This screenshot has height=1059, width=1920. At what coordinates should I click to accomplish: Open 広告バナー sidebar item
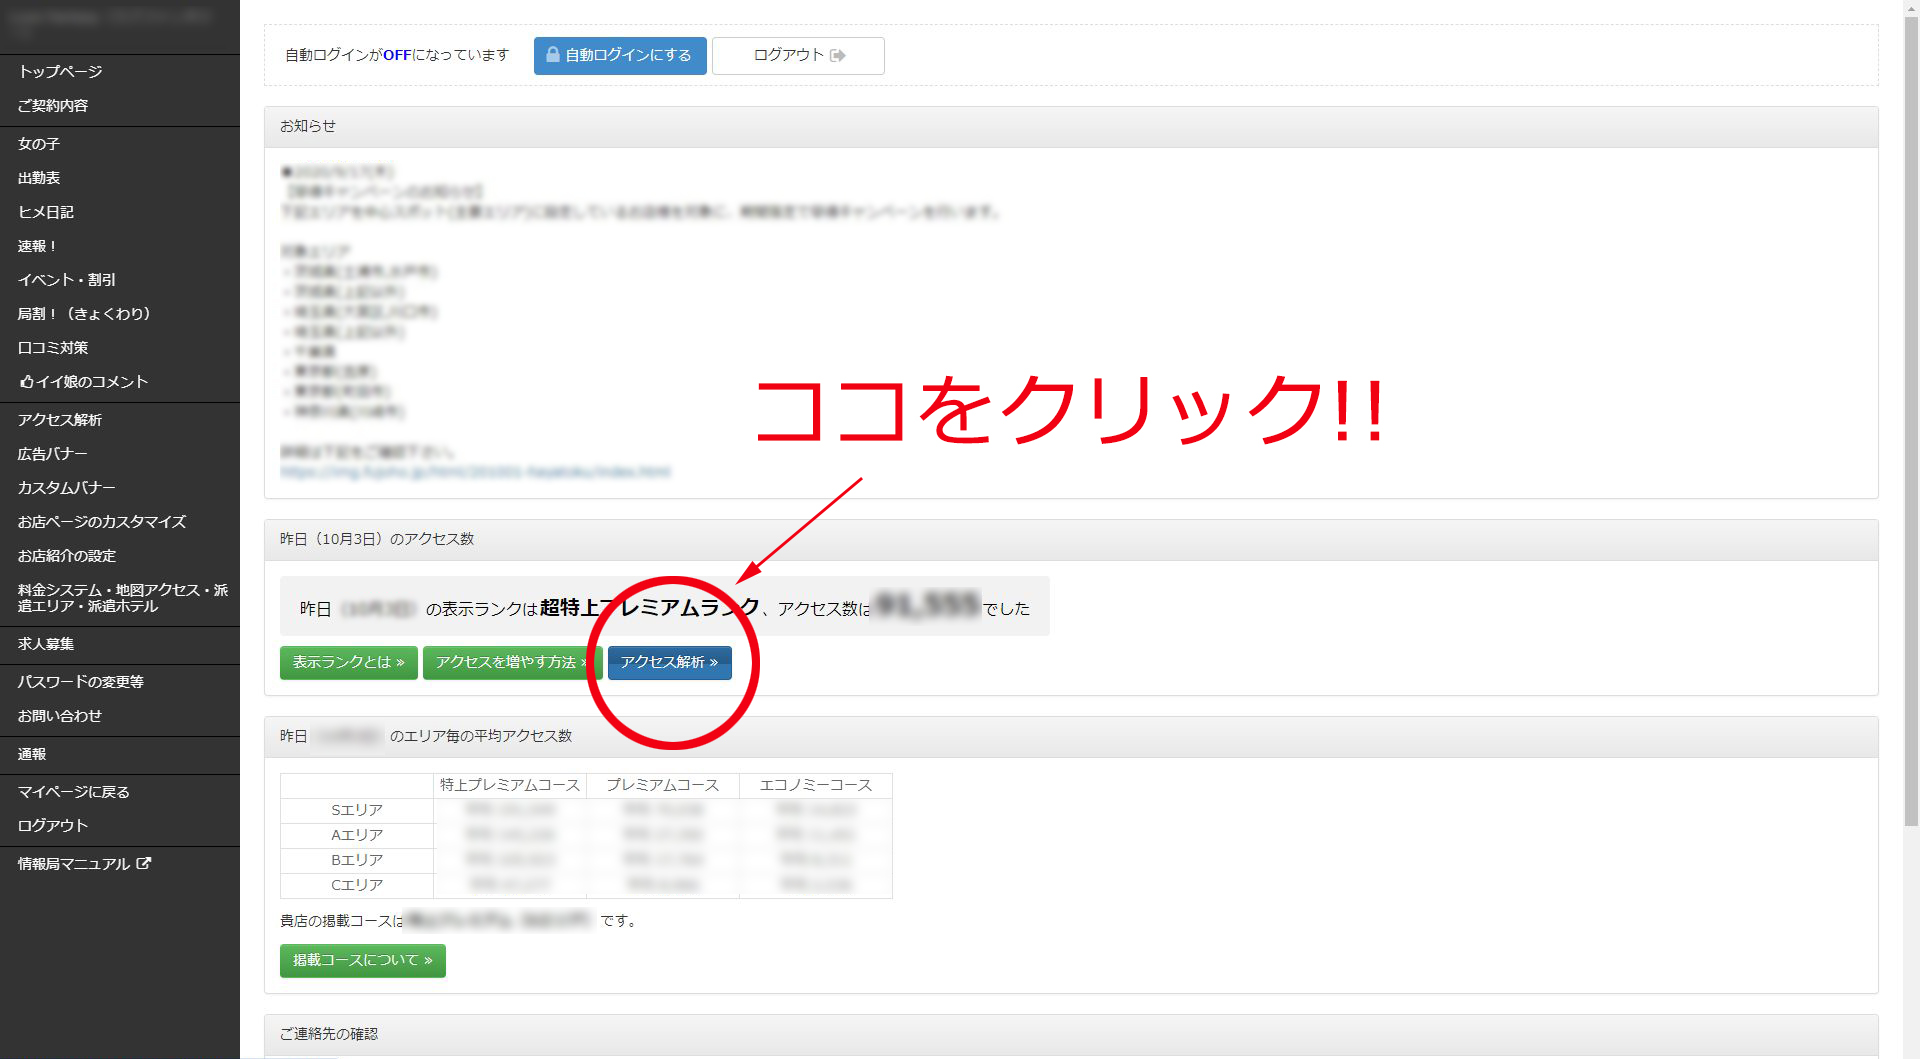[53, 454]
